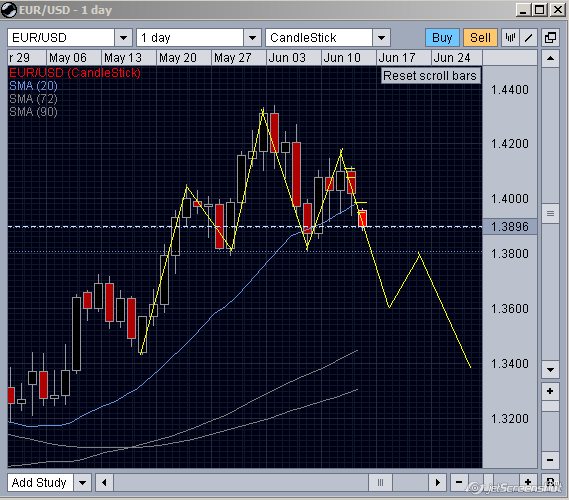Click the SMA (90) legend label
The height and width of the screenshot is (500, 569).
coord(33,112)
